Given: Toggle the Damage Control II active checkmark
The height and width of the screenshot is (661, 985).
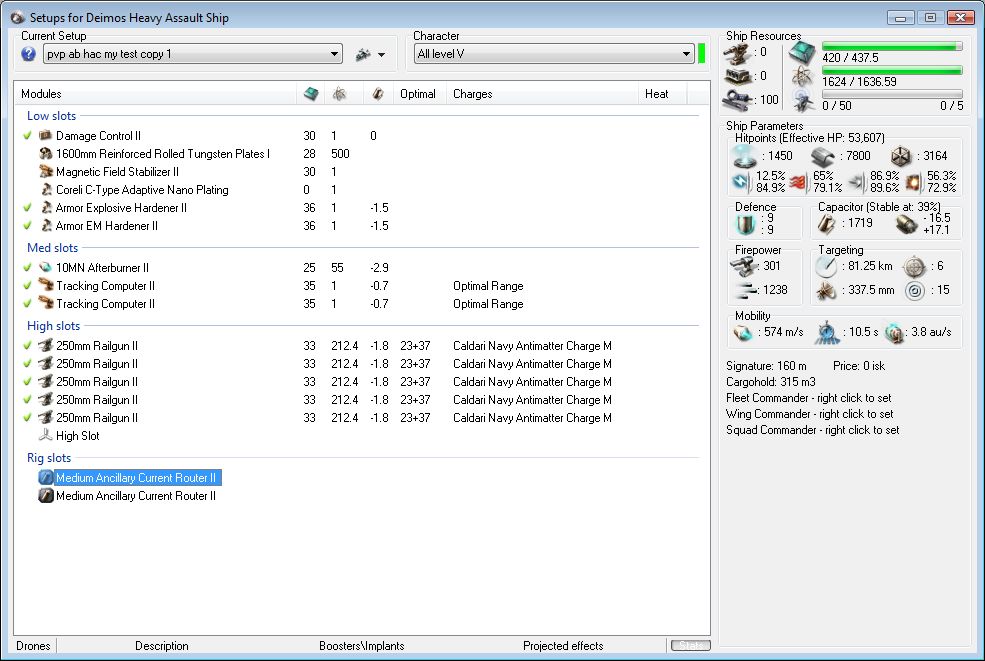Looking at the screenshot, I should point(27,135).
